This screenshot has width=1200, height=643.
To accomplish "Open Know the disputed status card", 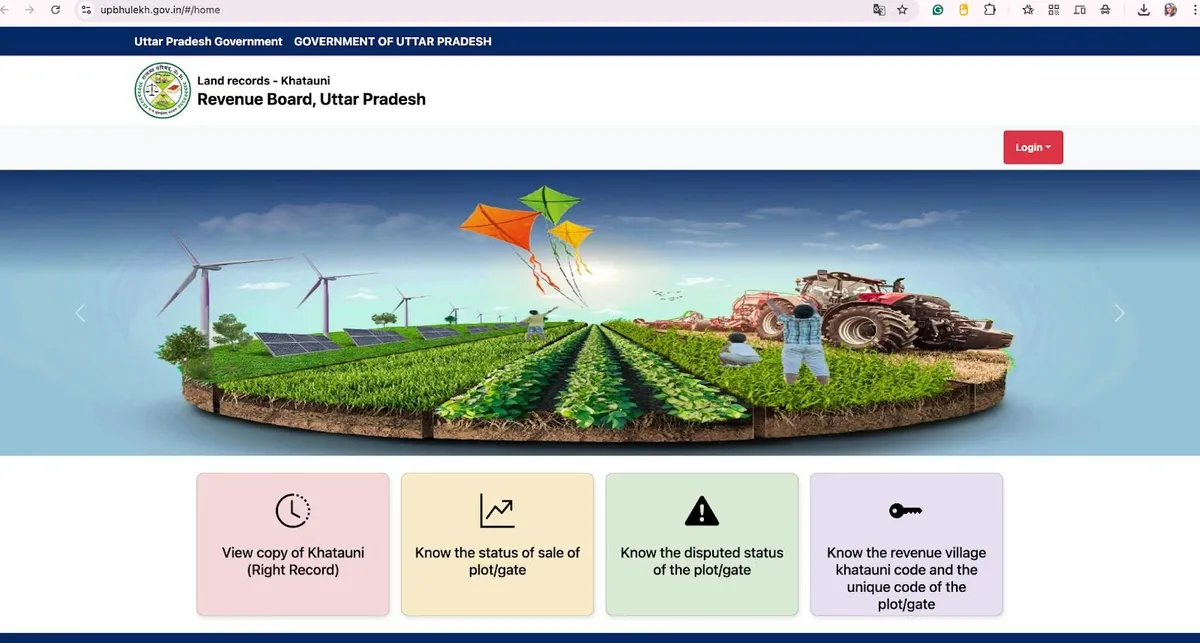I will pos(702,560).
